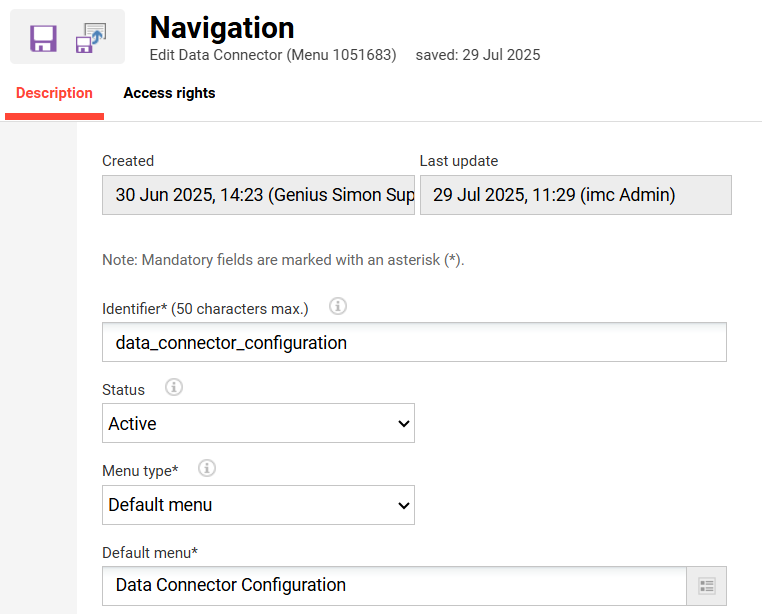Viewport: 762px width, 614px height.
Task: Click info icon next to Identifier label
Action: tap(338, 306)
